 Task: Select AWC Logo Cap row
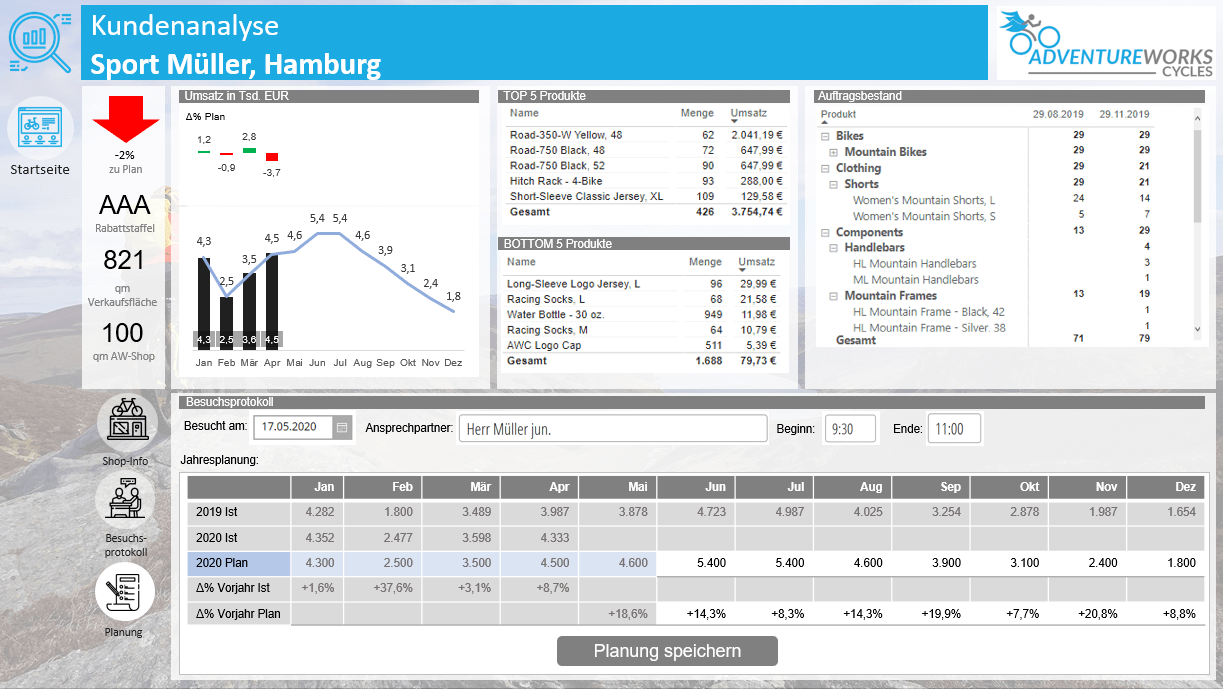(644, 345)
